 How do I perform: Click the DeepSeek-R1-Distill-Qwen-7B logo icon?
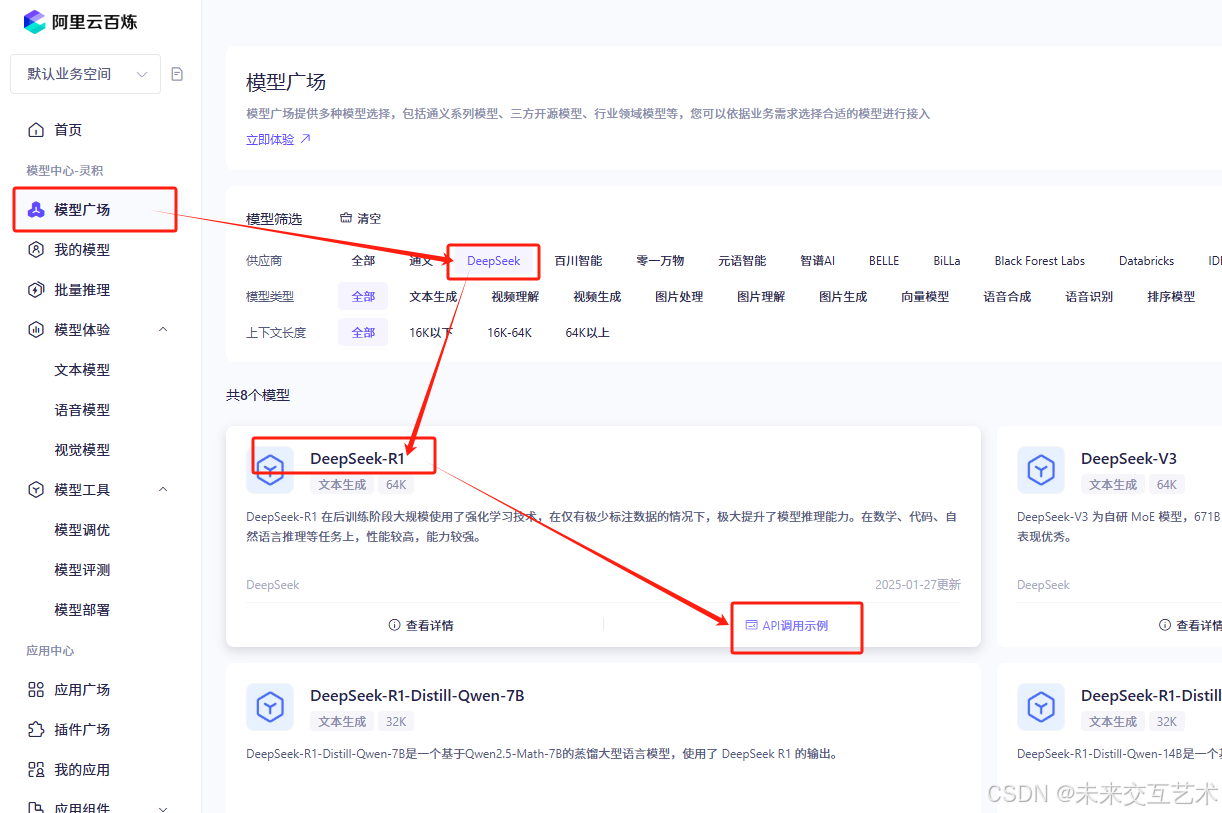point(270,707)
